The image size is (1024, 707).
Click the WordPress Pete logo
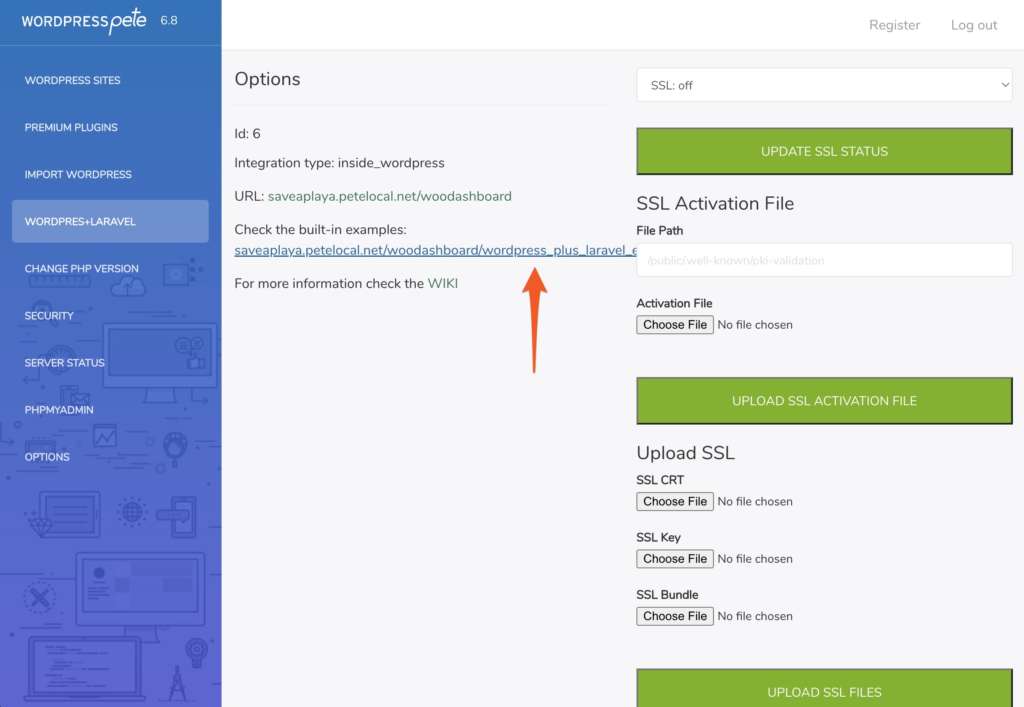pos(83,22)
